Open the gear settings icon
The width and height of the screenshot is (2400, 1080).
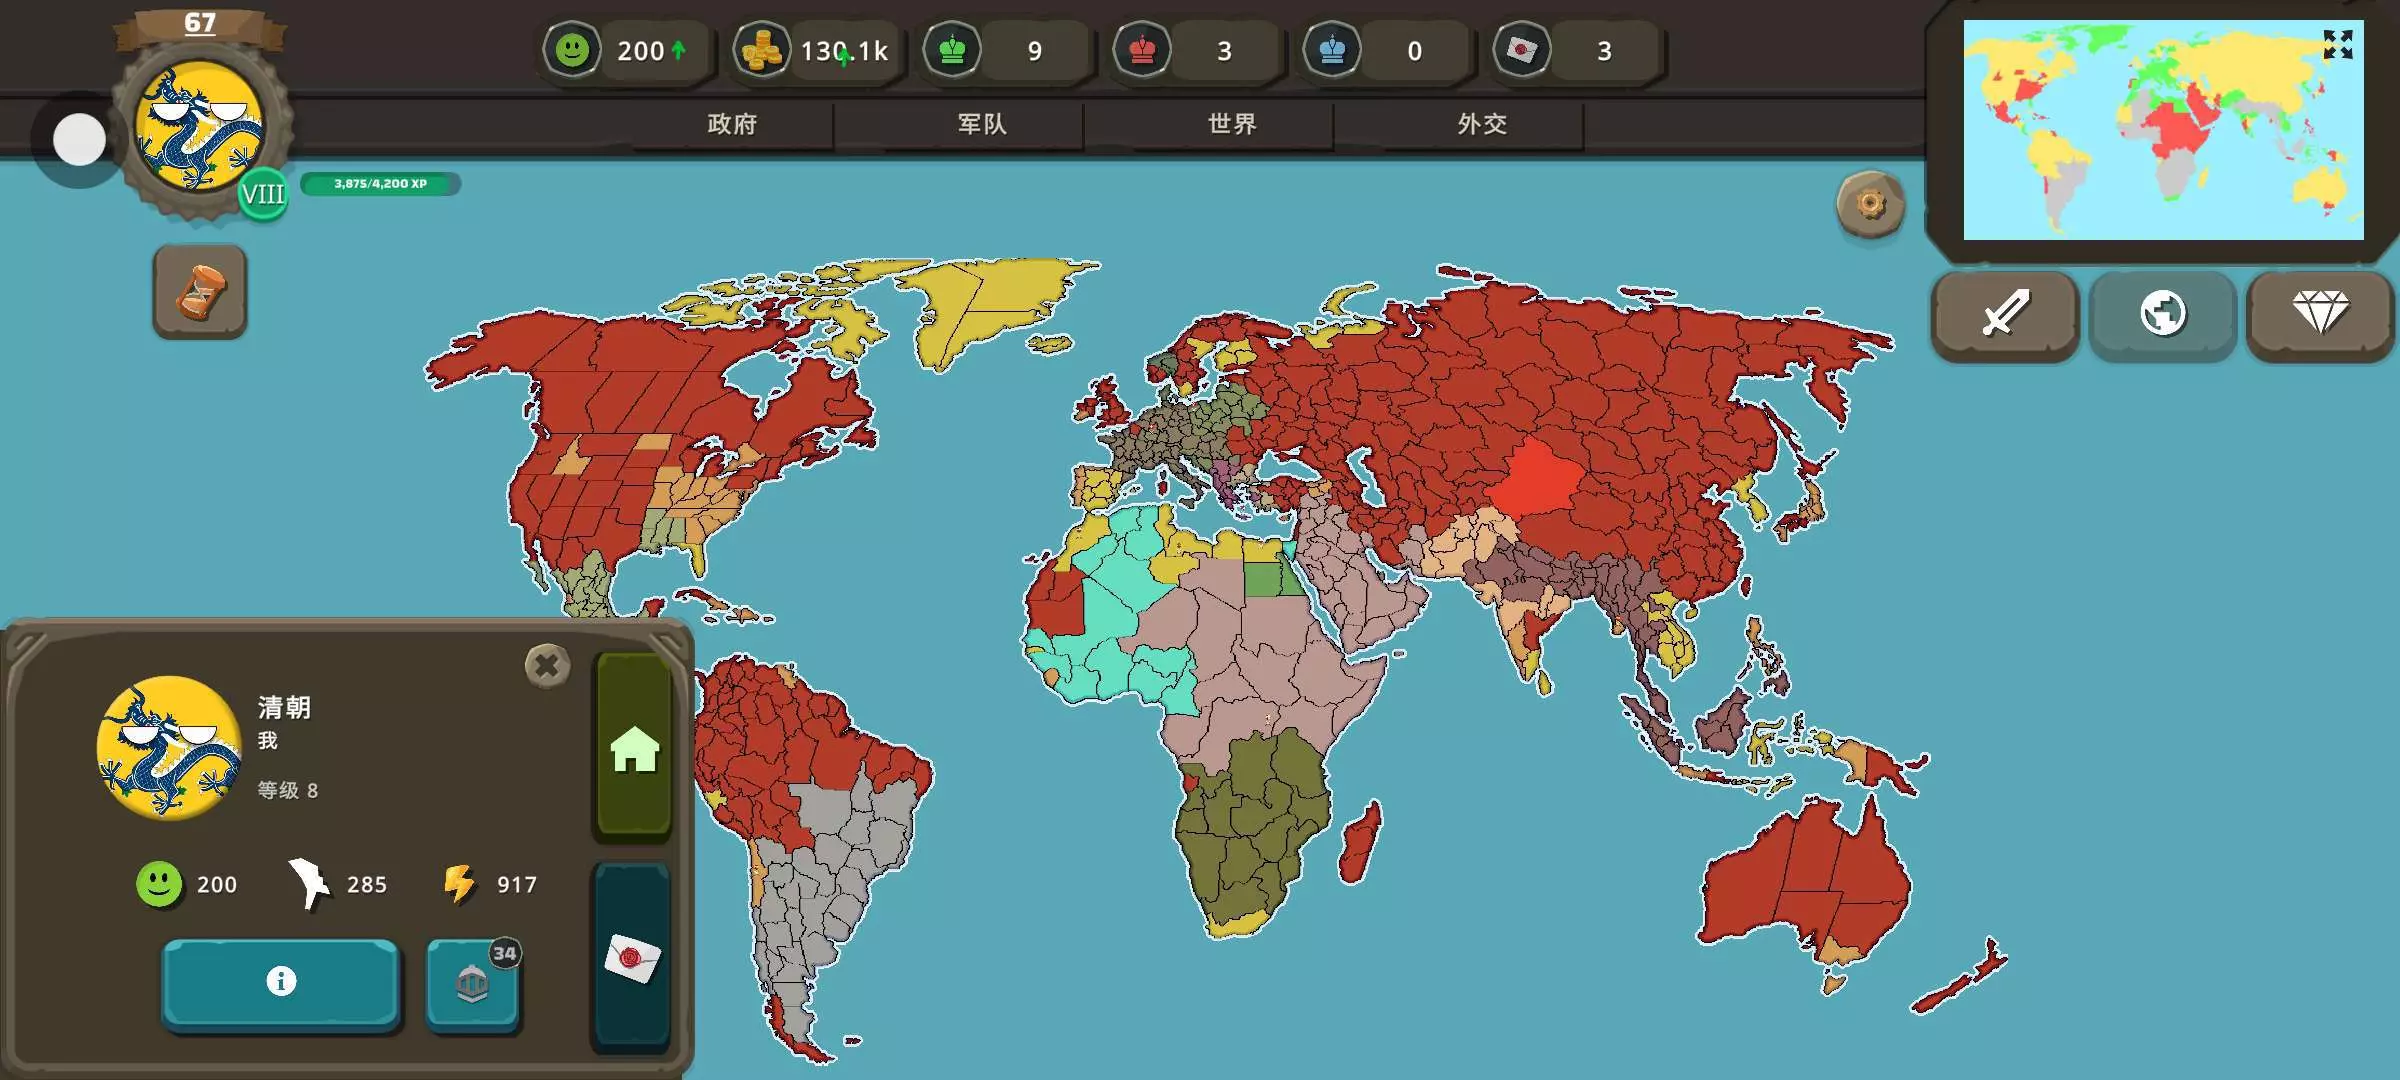point(1870,204)
